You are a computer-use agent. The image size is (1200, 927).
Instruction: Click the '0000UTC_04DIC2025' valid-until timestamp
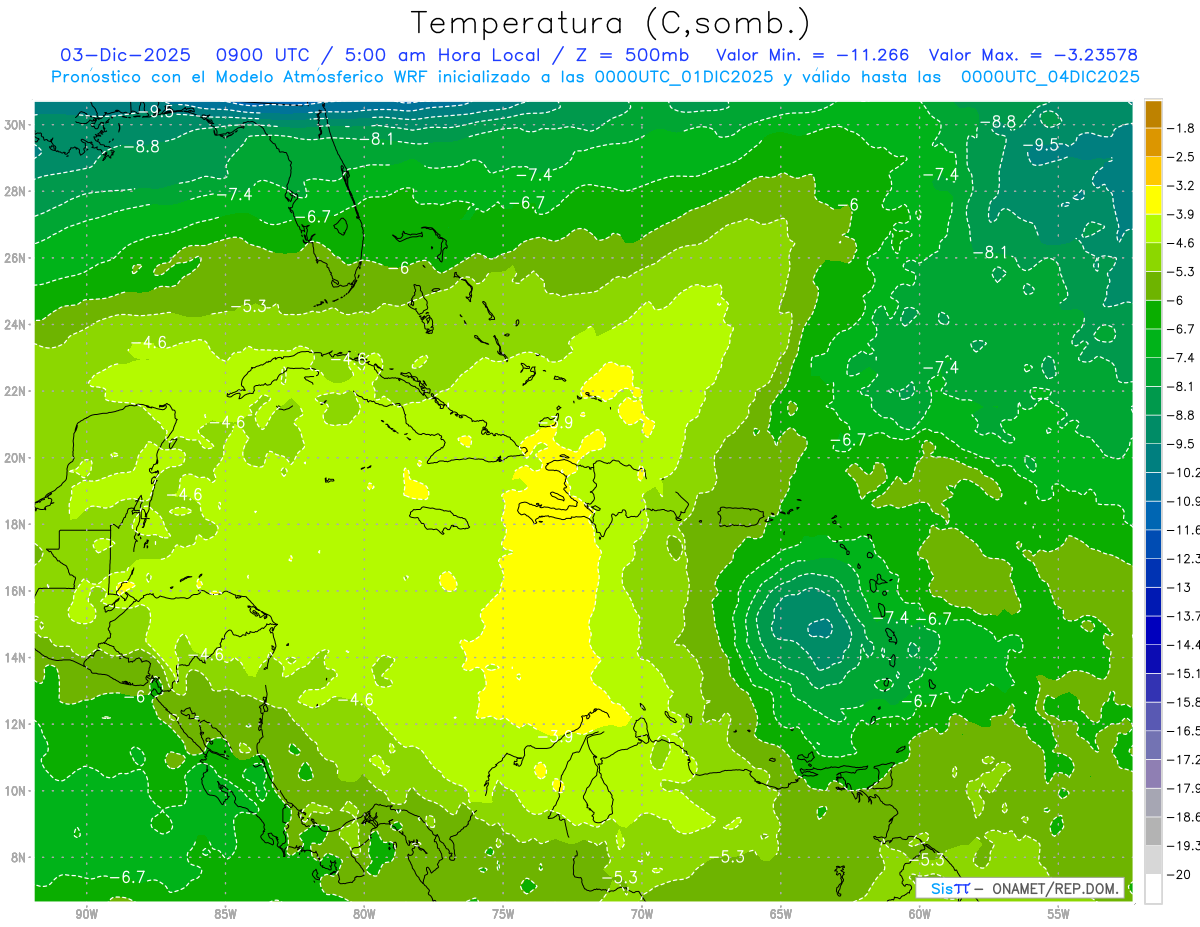[x=1050, y=77]
